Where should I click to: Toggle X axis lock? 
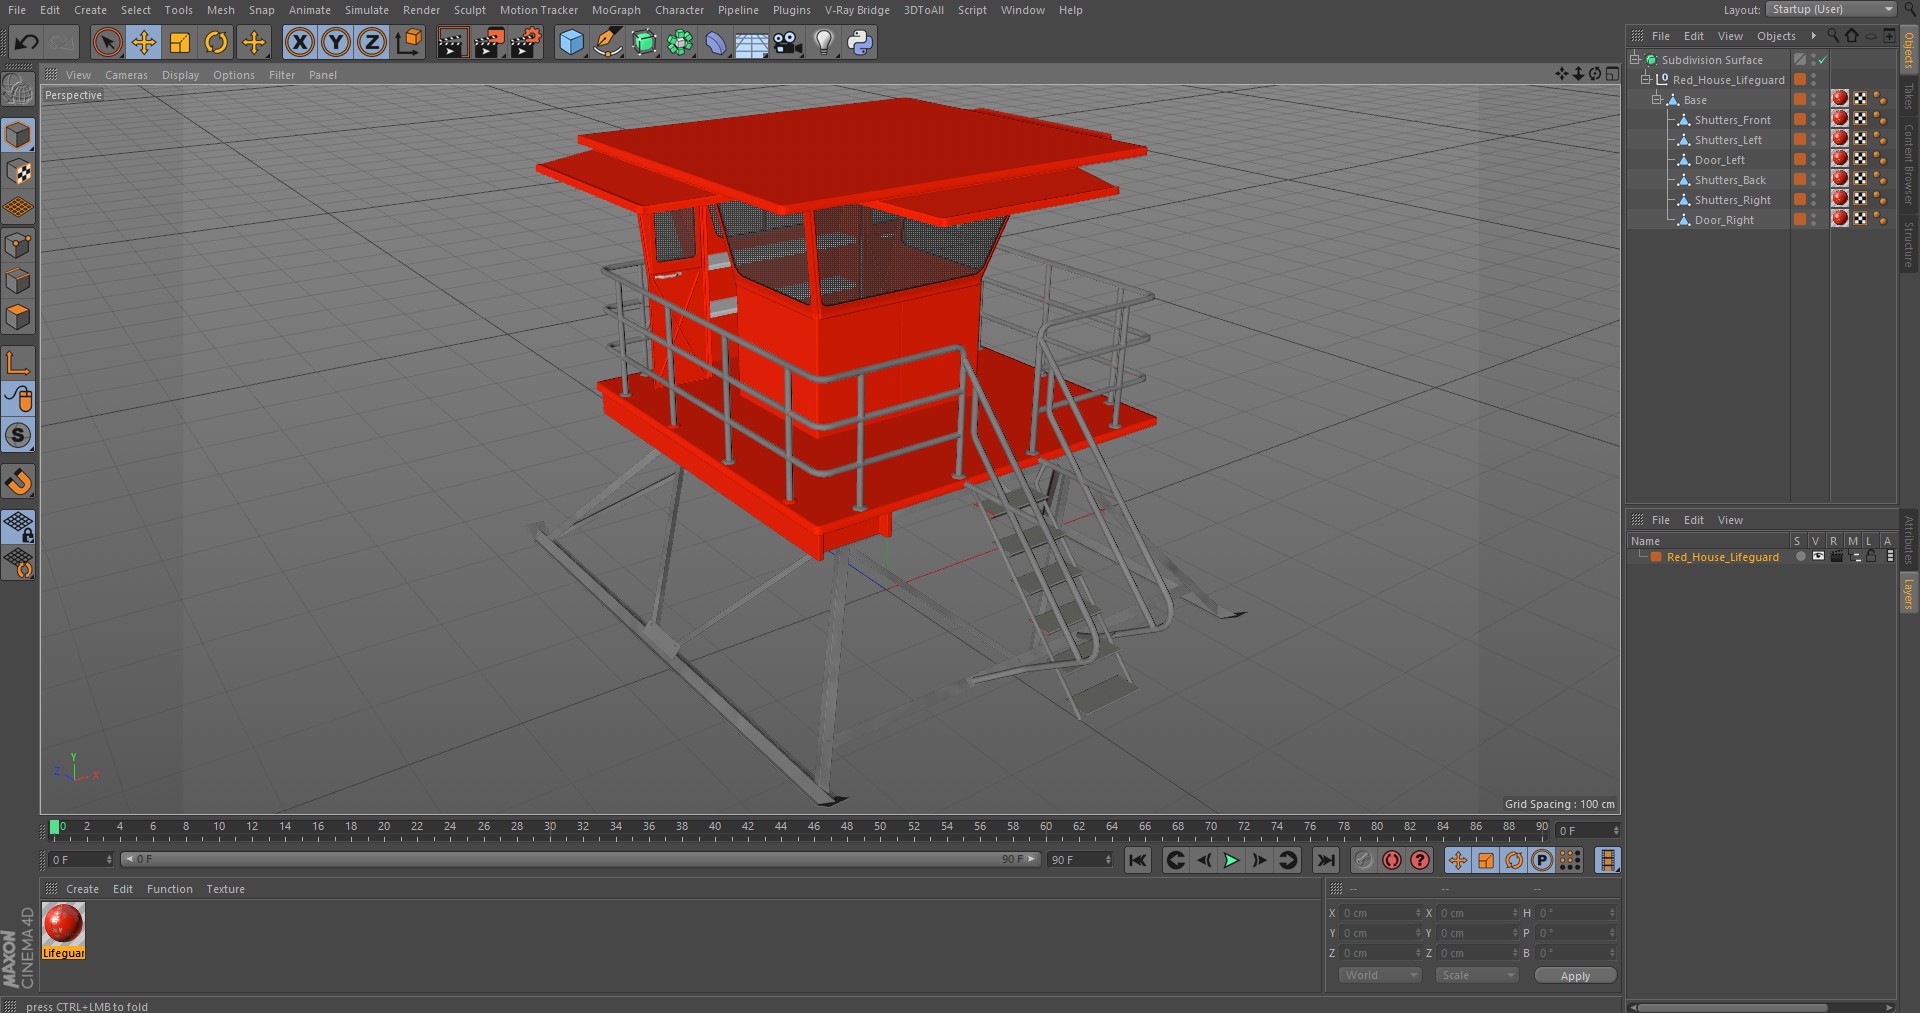(x=299, y=42)
